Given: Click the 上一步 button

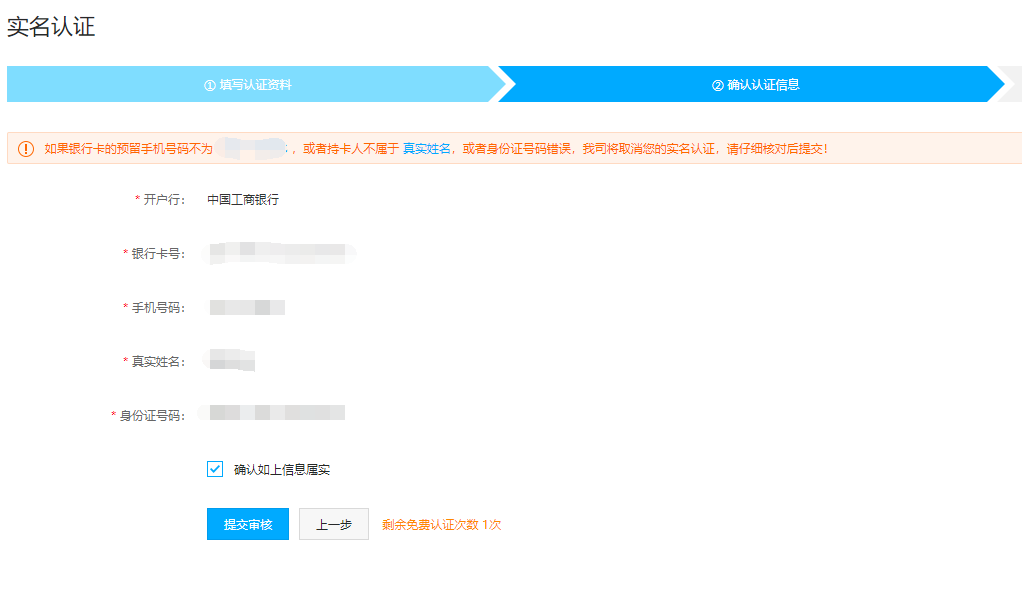Looking at the screenshot, I should (x=334, y=524).
